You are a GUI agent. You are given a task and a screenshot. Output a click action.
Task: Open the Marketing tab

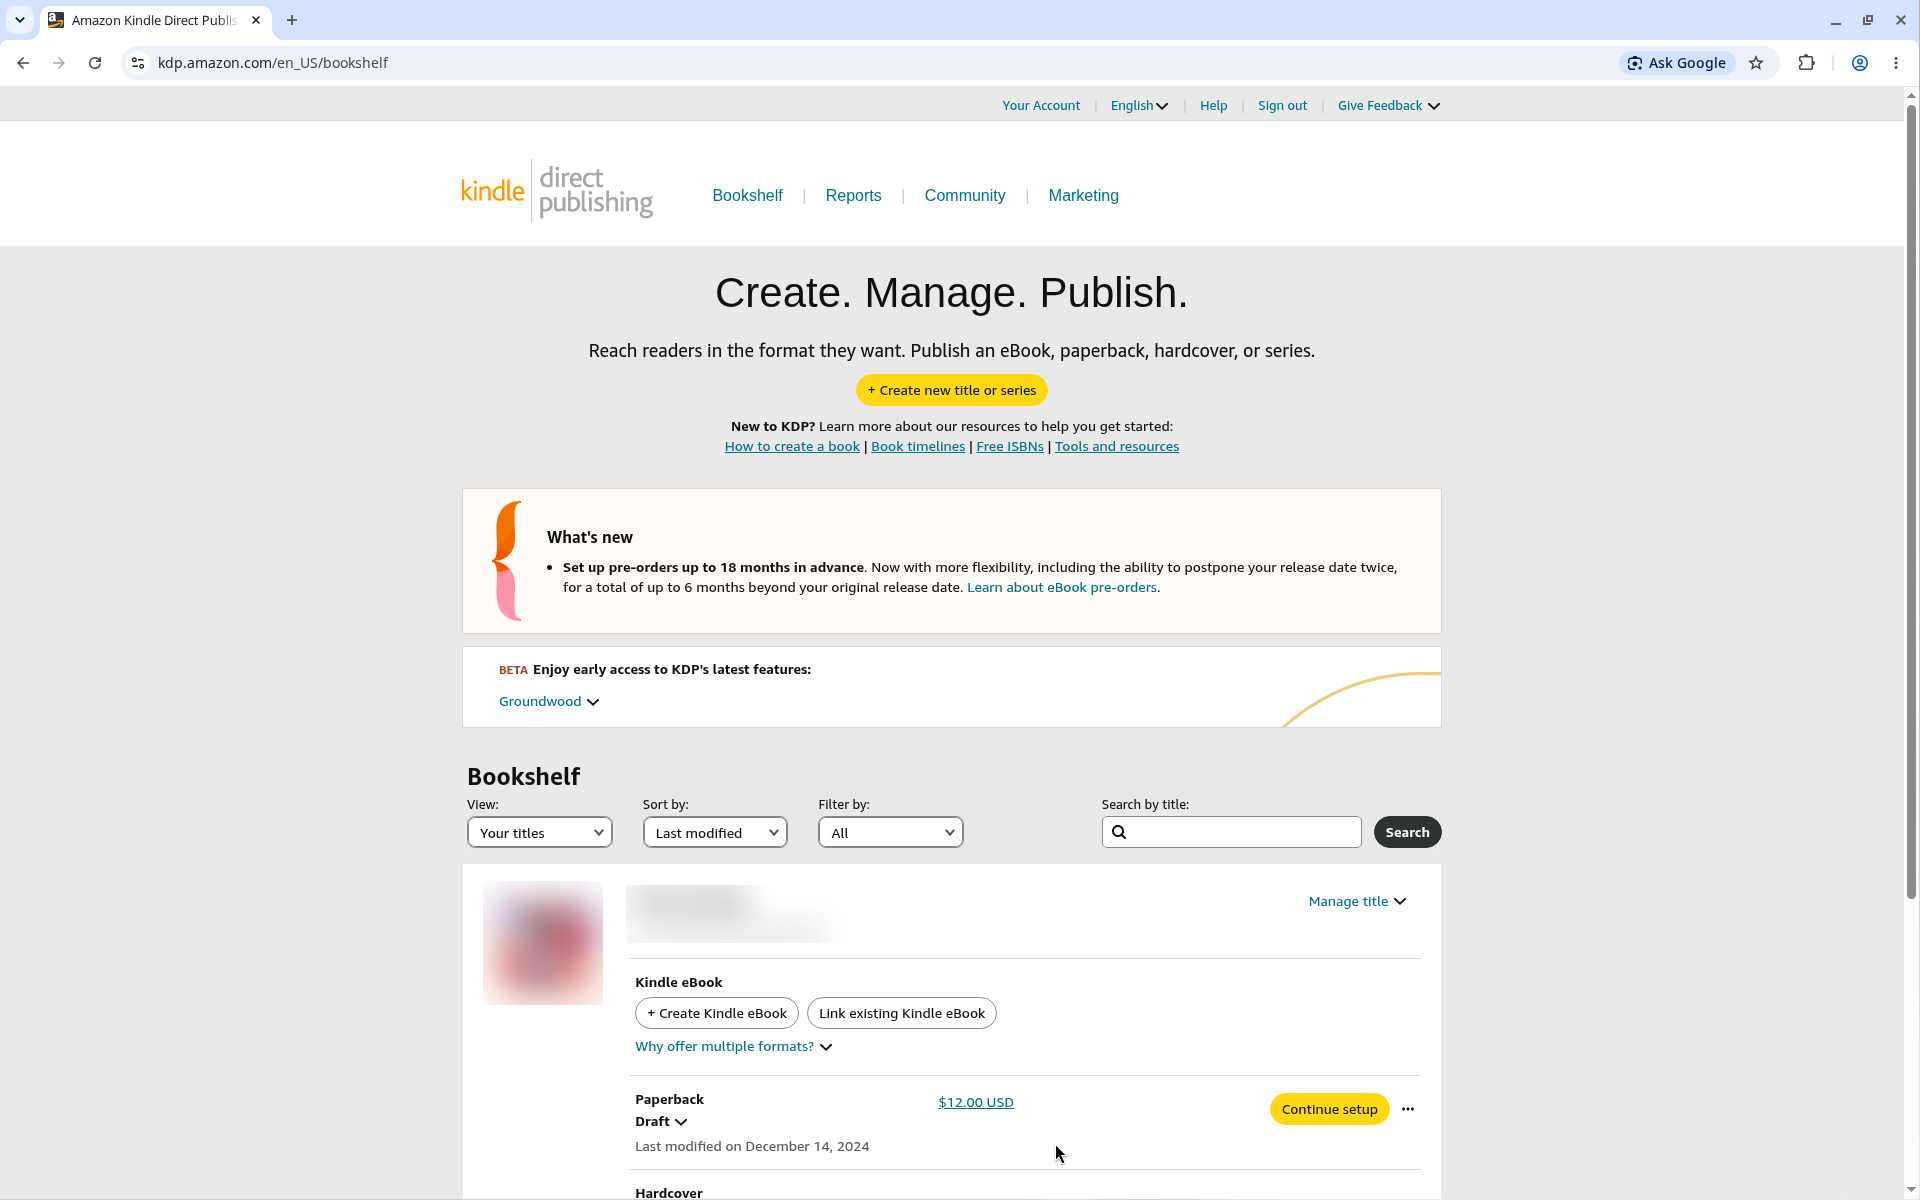click(1083, 196)
